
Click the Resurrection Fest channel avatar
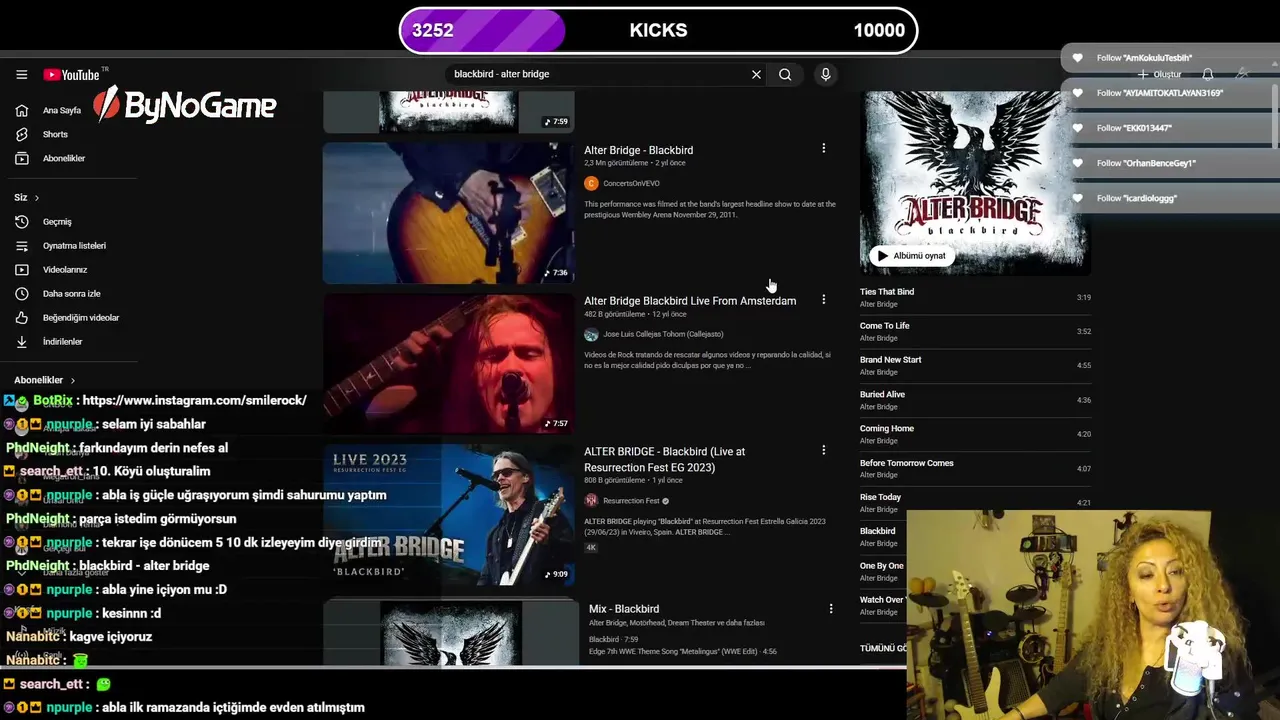tap(591, 500)
